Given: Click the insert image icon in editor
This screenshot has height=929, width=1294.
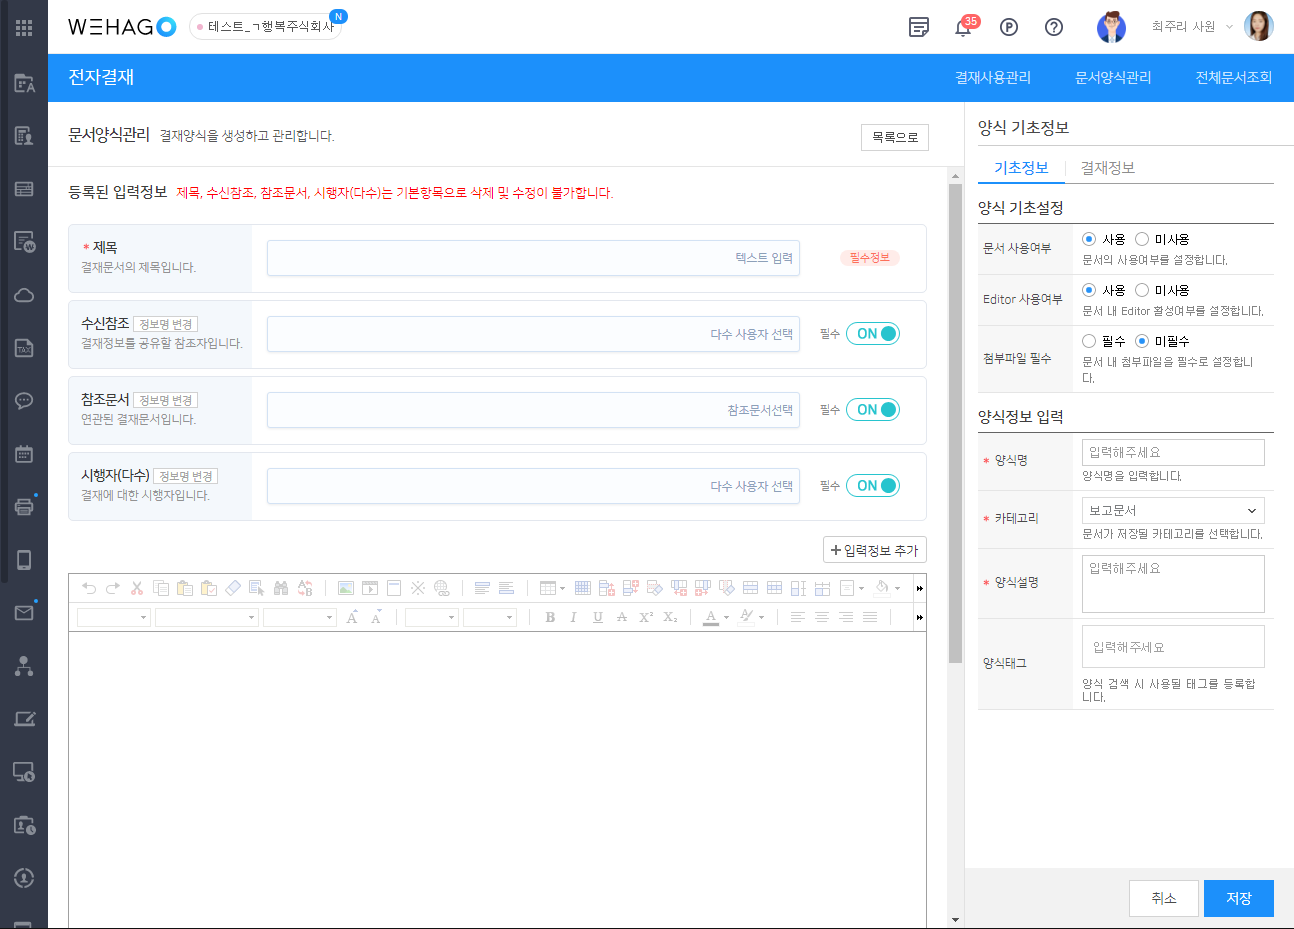Looking at the screenshot, I should tap(346, 588).
